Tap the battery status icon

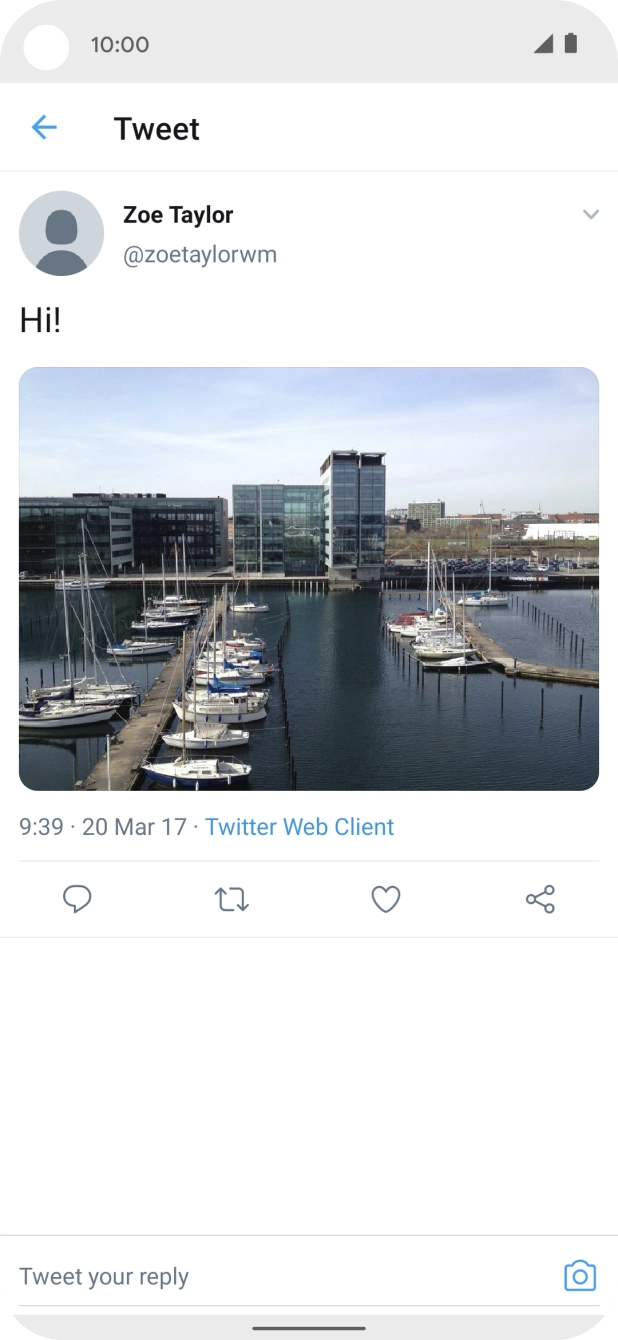coord(571,44)
